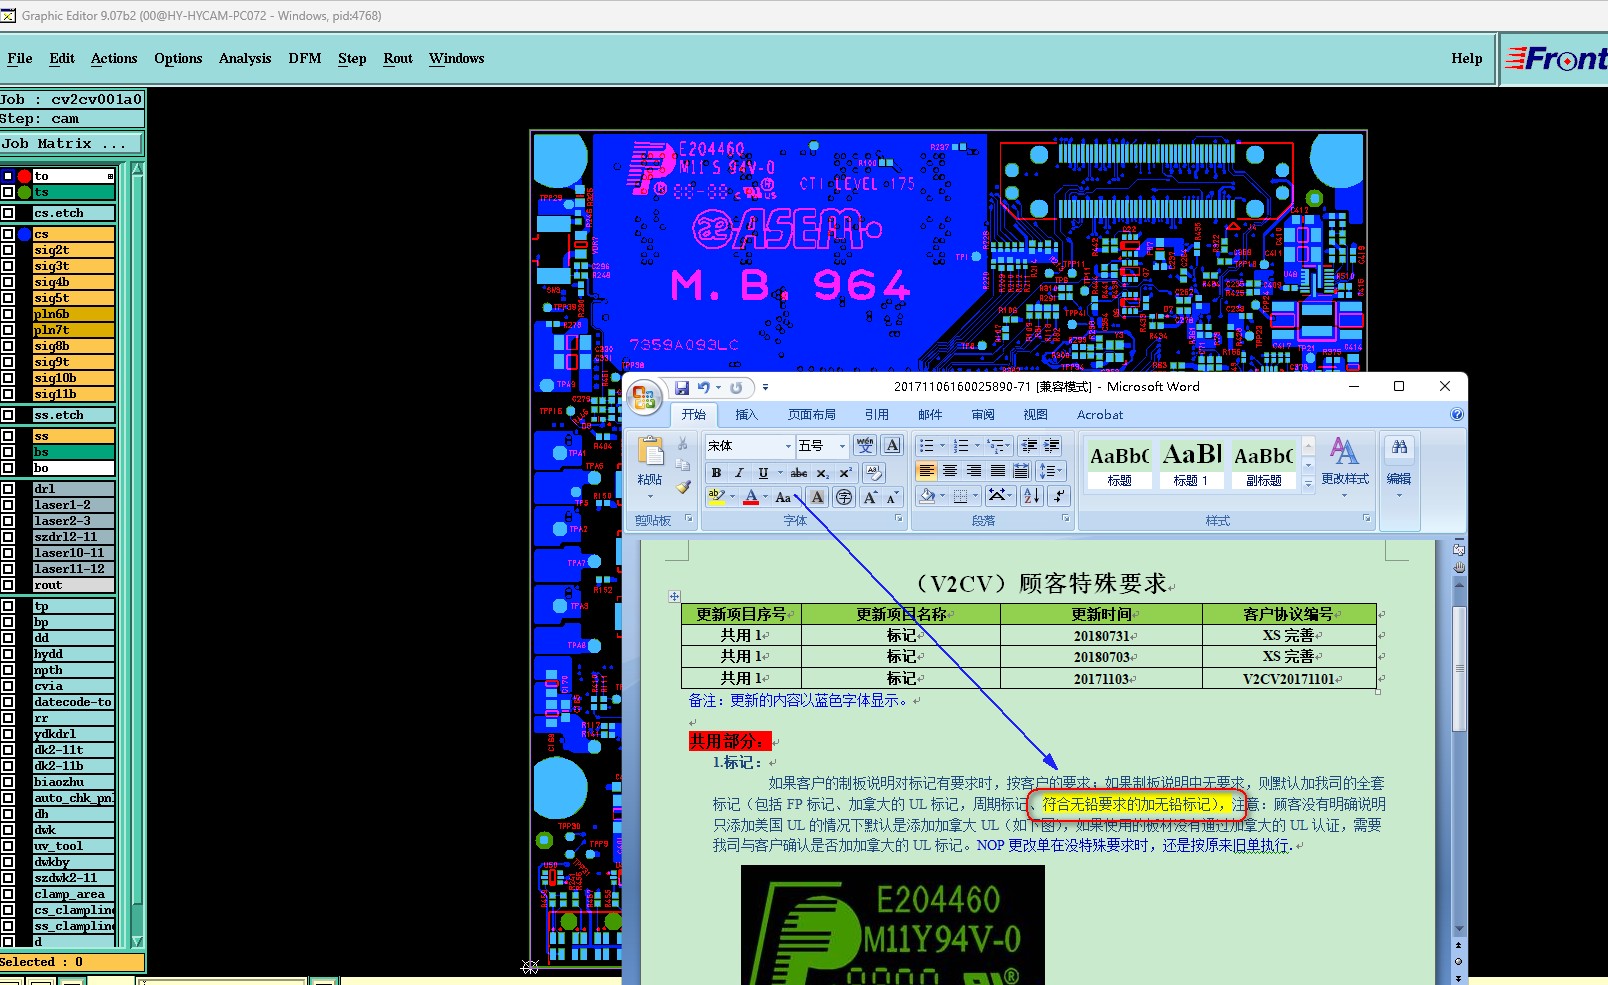Image resolution: width=1608 pixels, height=985 pixels.
Task: Click phonetic guide wén icon
Action: point(865,445)
